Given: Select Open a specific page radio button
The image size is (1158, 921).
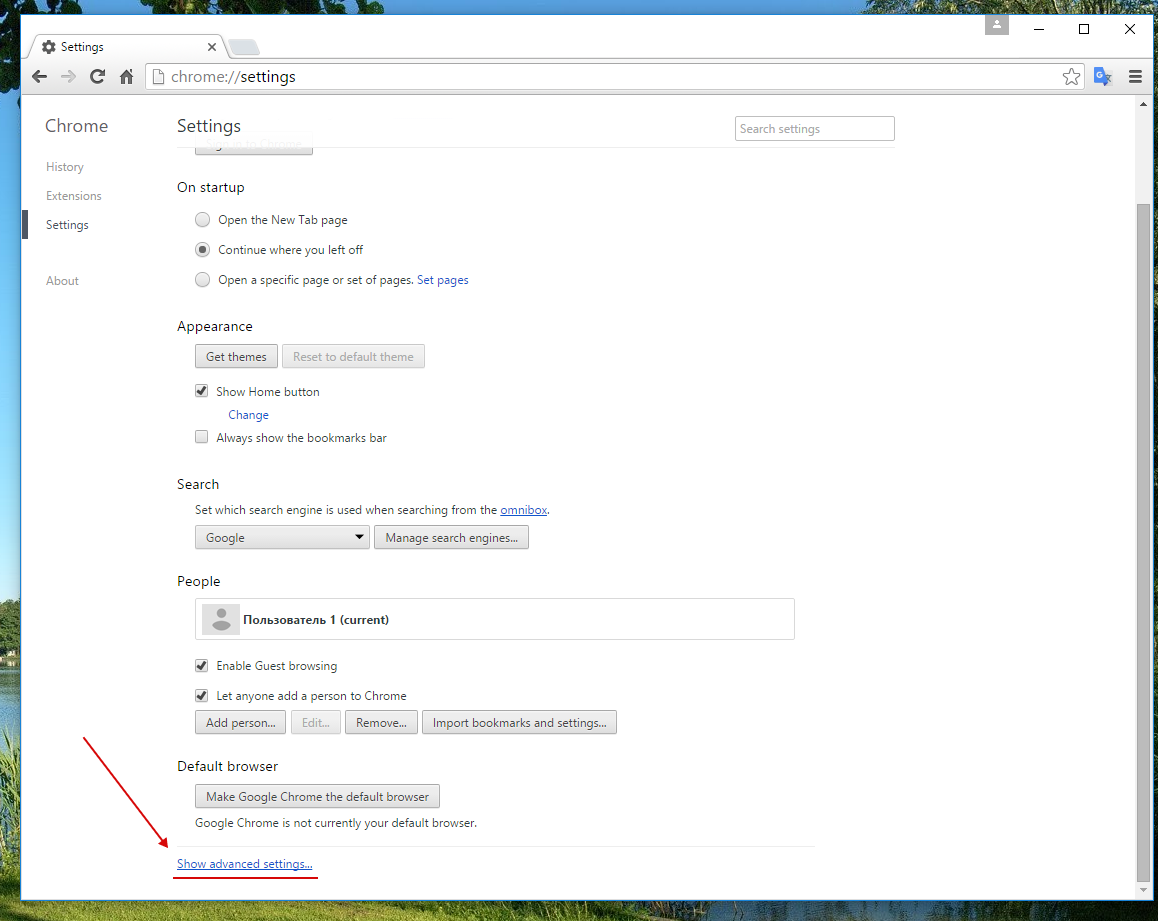Looking at the screenshot, I should coord(203,280).
